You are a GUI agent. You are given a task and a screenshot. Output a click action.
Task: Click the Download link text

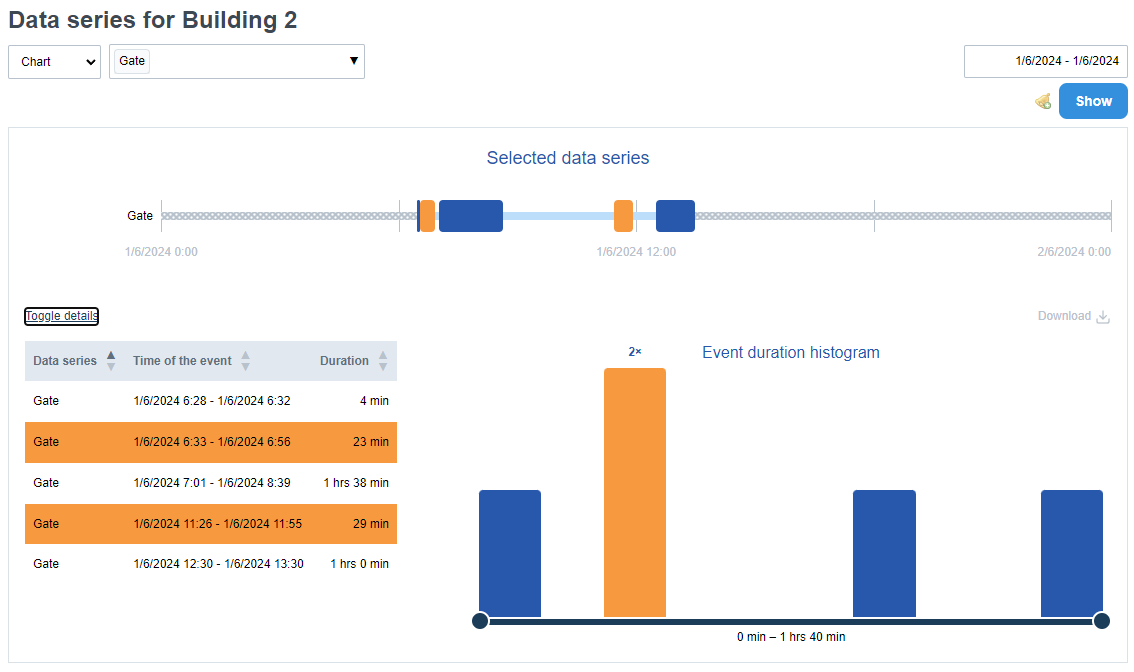(x=1064, y=316)
